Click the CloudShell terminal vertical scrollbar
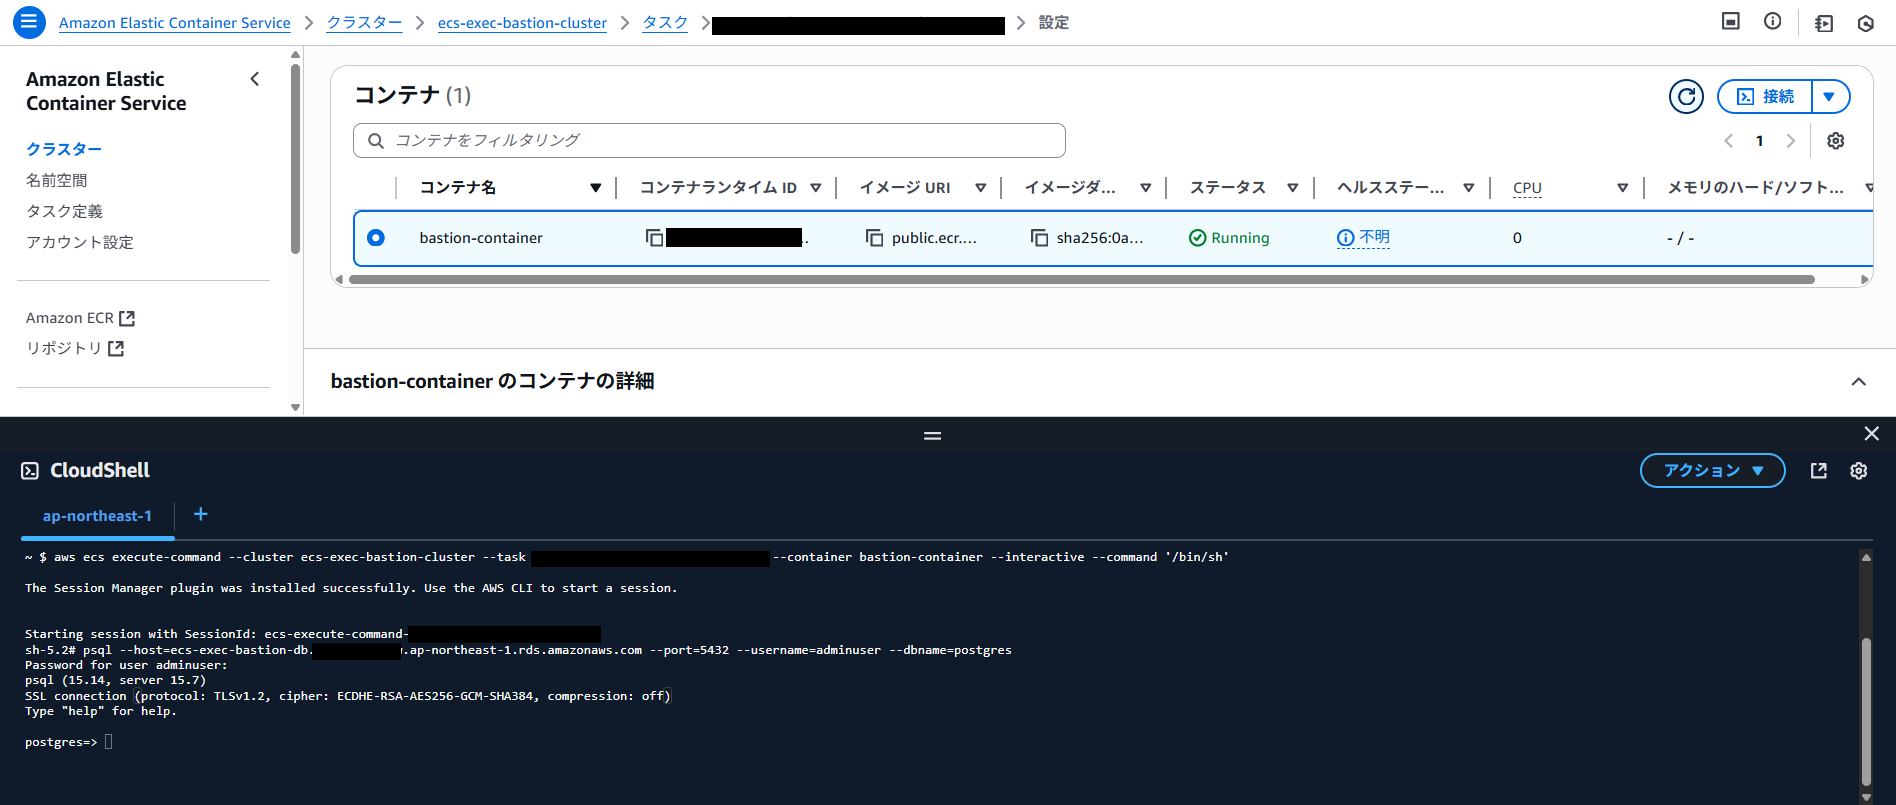The width and height of the screenshot is (1896, 805). (1866, 712)
